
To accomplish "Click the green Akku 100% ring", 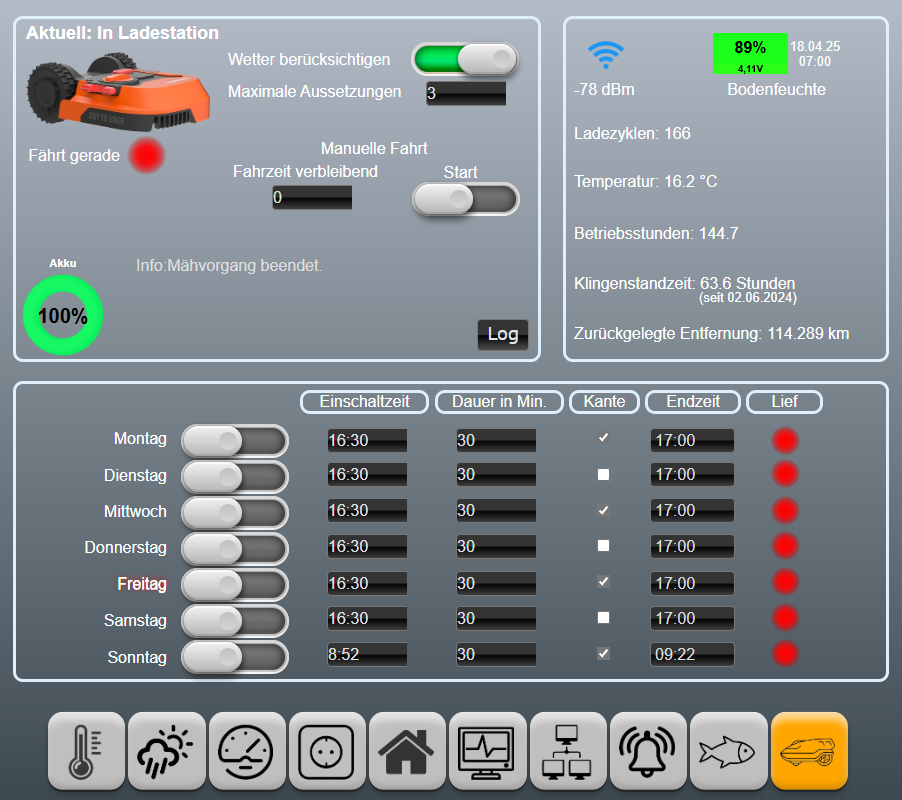I will pyautogui.click(x=63, y=315).
